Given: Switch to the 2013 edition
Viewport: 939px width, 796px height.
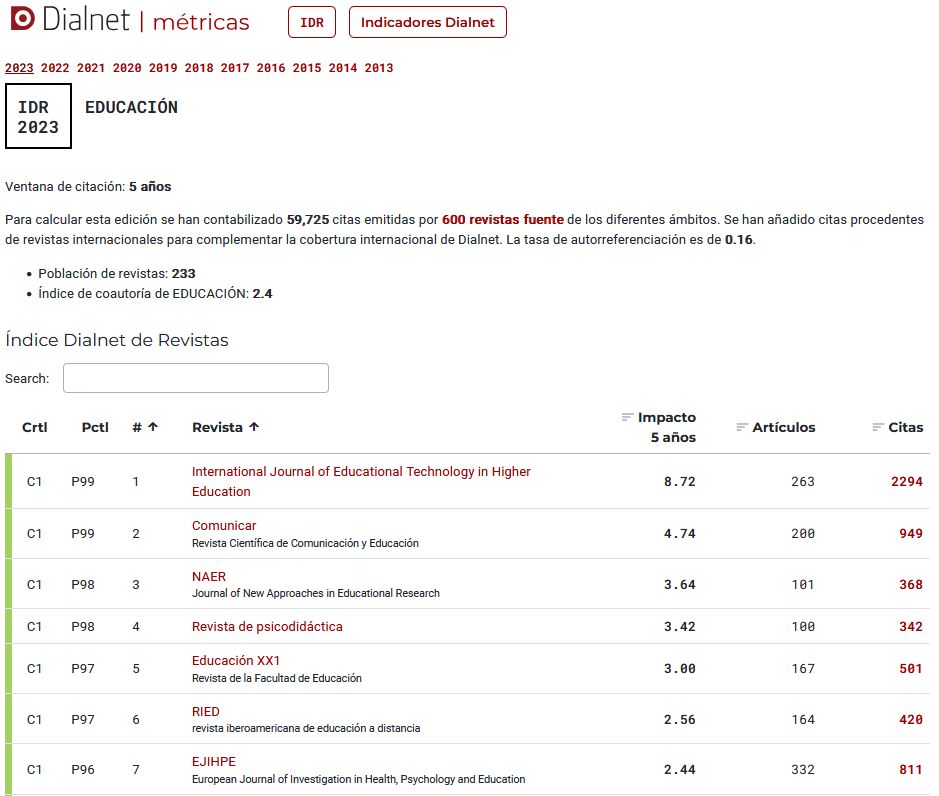Looking at the screenshot, I should coord(378,68).
